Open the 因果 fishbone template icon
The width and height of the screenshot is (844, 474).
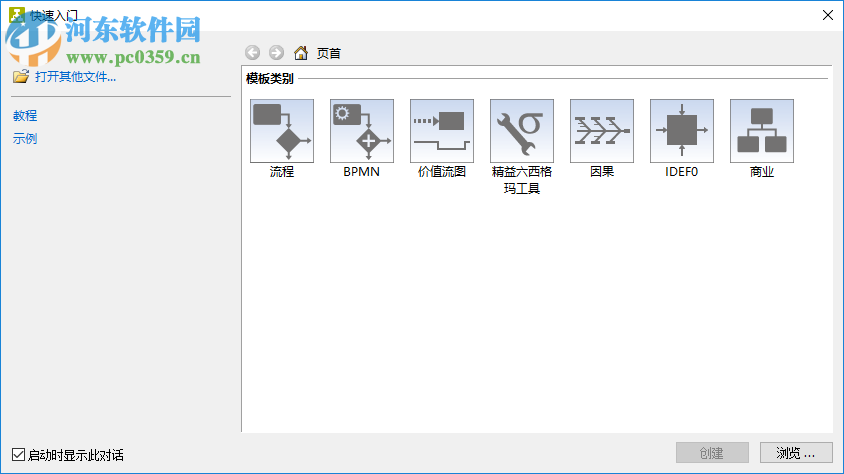[x=602, y=131]
